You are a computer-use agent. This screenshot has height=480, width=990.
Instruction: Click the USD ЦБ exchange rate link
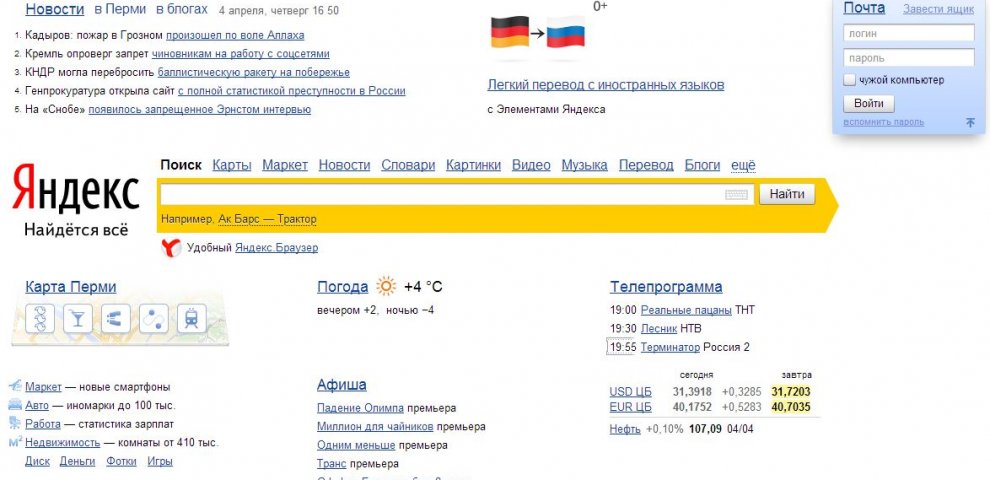630,392
